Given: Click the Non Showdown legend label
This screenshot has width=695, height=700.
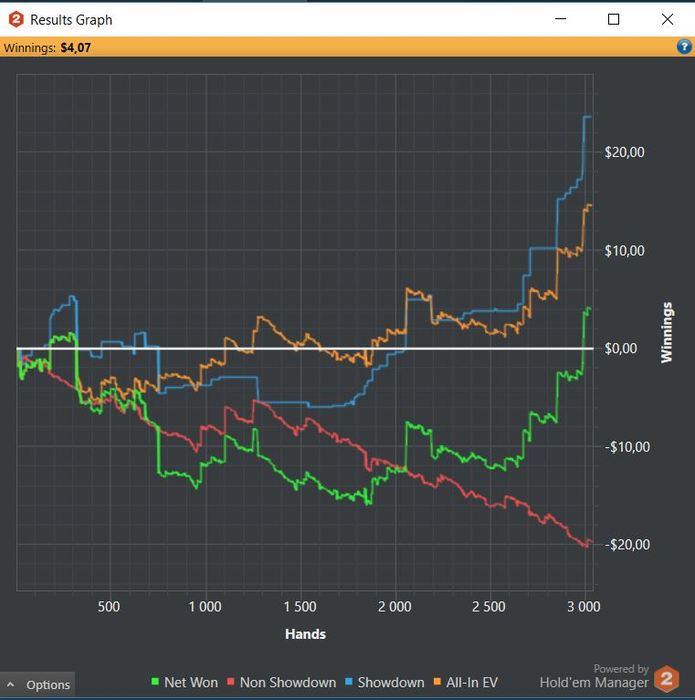Looking at the screenshot, I should pos(288,682).
